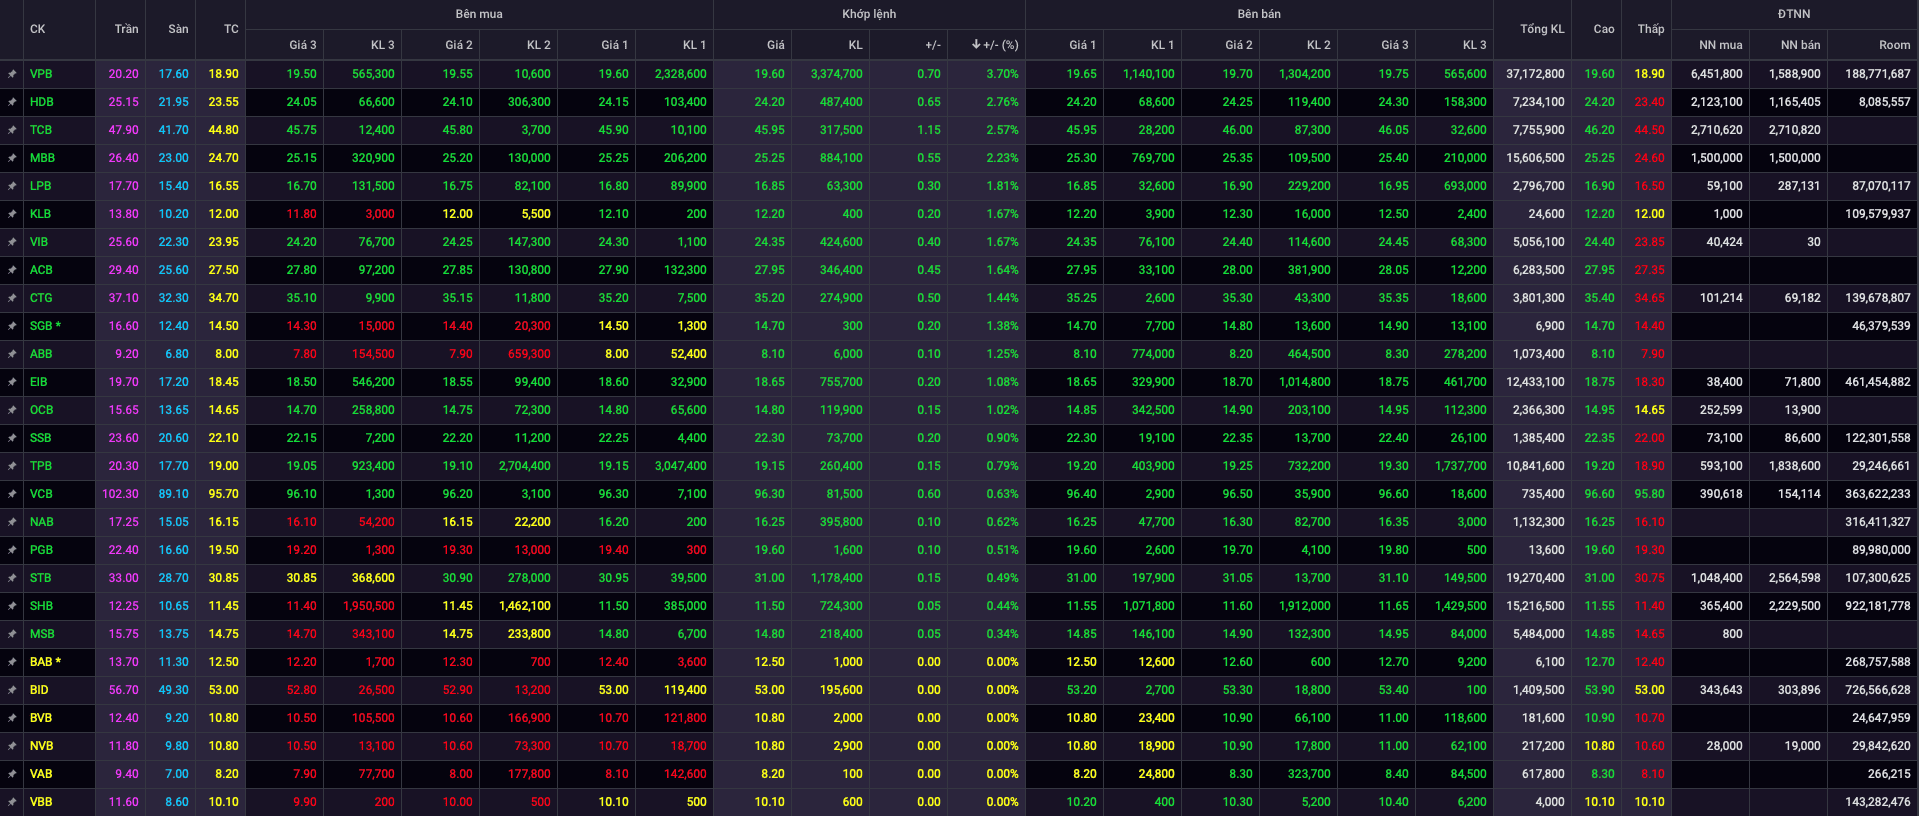Image resolution: width=1919 pixels, height=816 pixels.
Task: Pin the VPB row
Action: (x=12, y=74)
